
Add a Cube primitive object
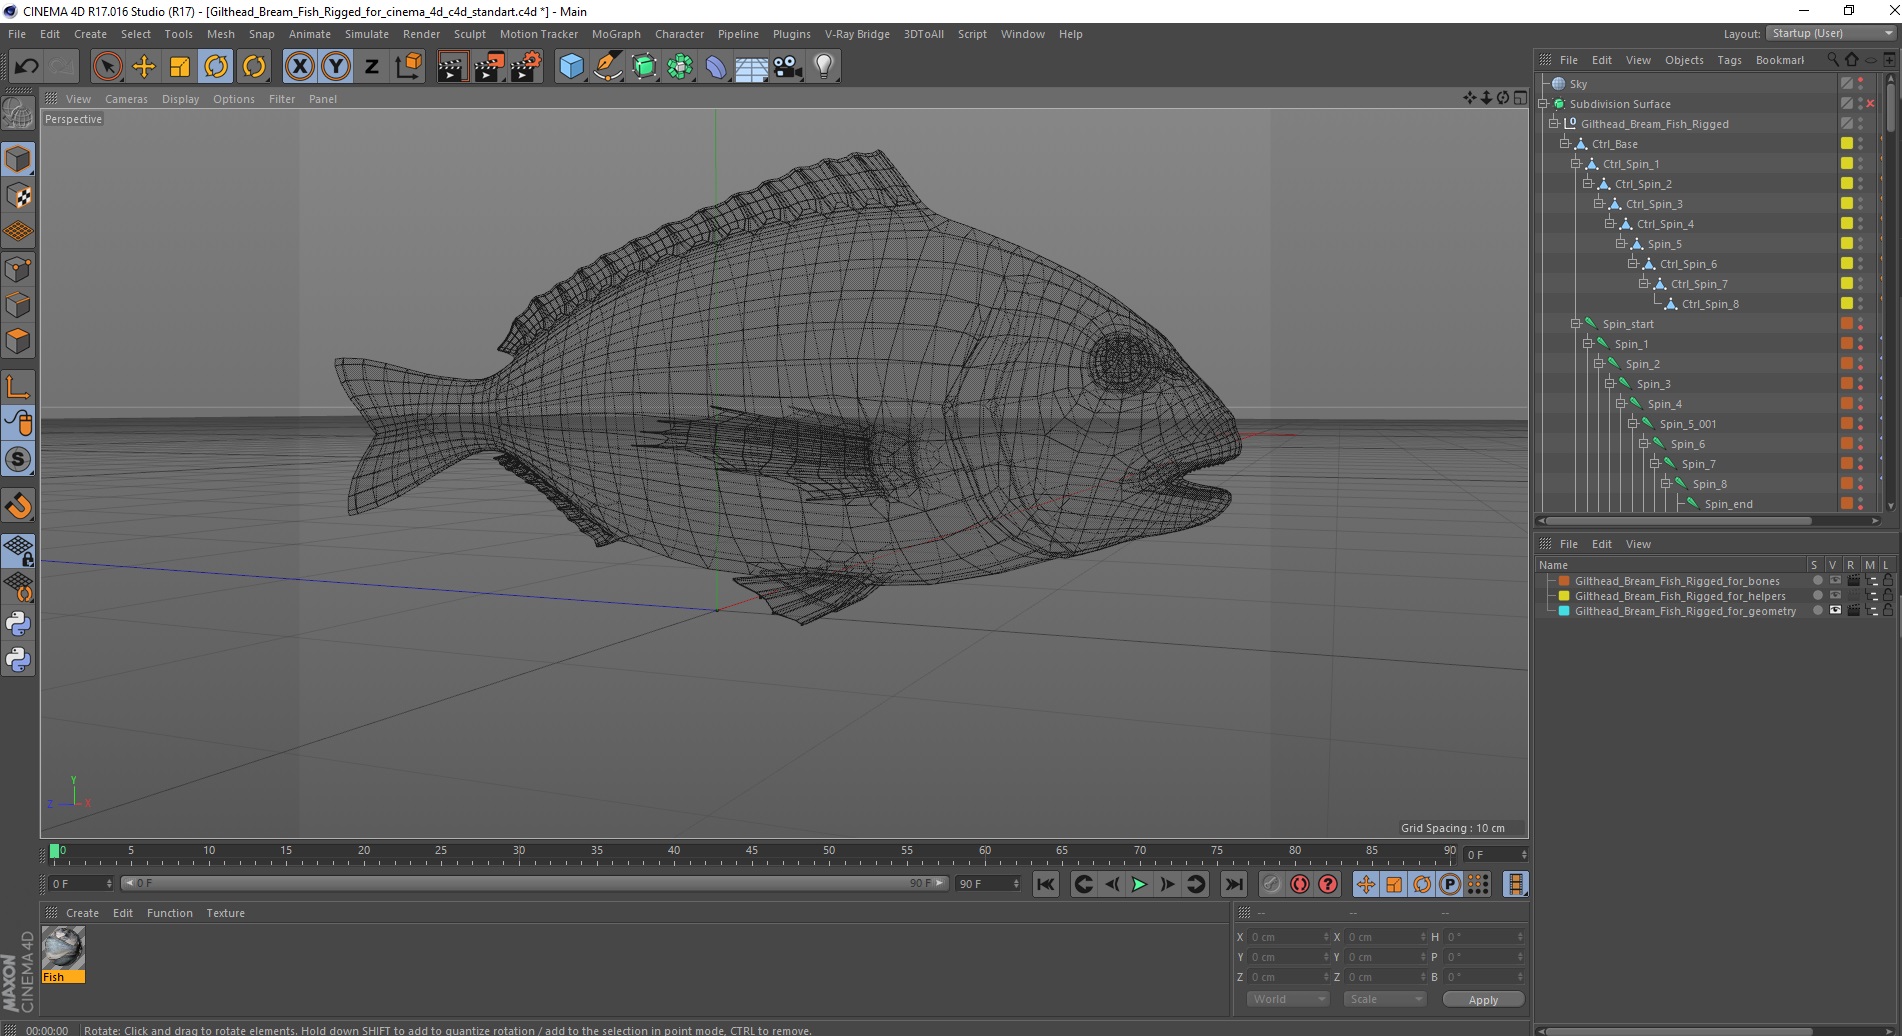[571, 67]
